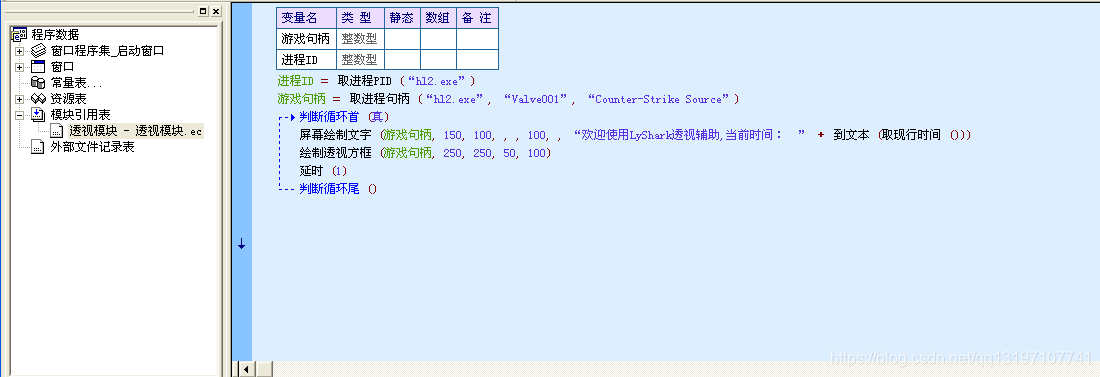
Task: Click the horizontal scrollbar thumb
Action: (263, 369)
